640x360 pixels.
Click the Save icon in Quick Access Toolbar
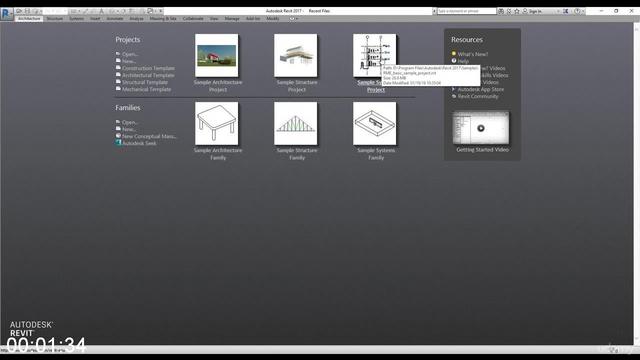pos(27,11)
